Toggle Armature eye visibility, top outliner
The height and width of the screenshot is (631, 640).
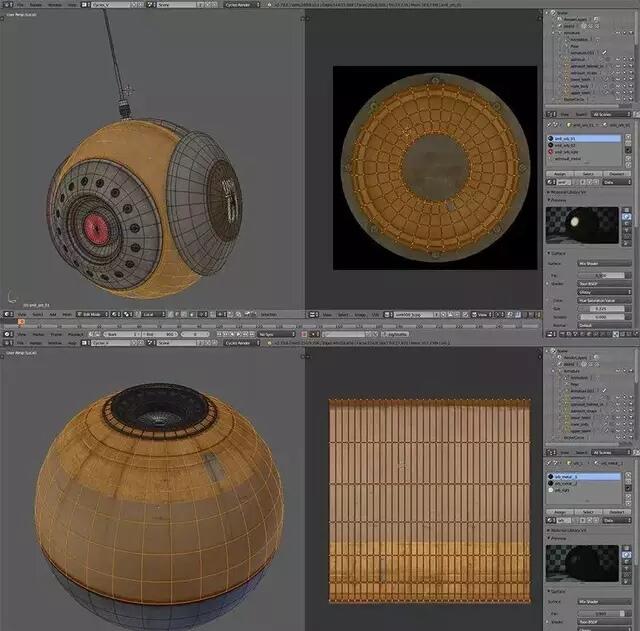click(618, 33)
